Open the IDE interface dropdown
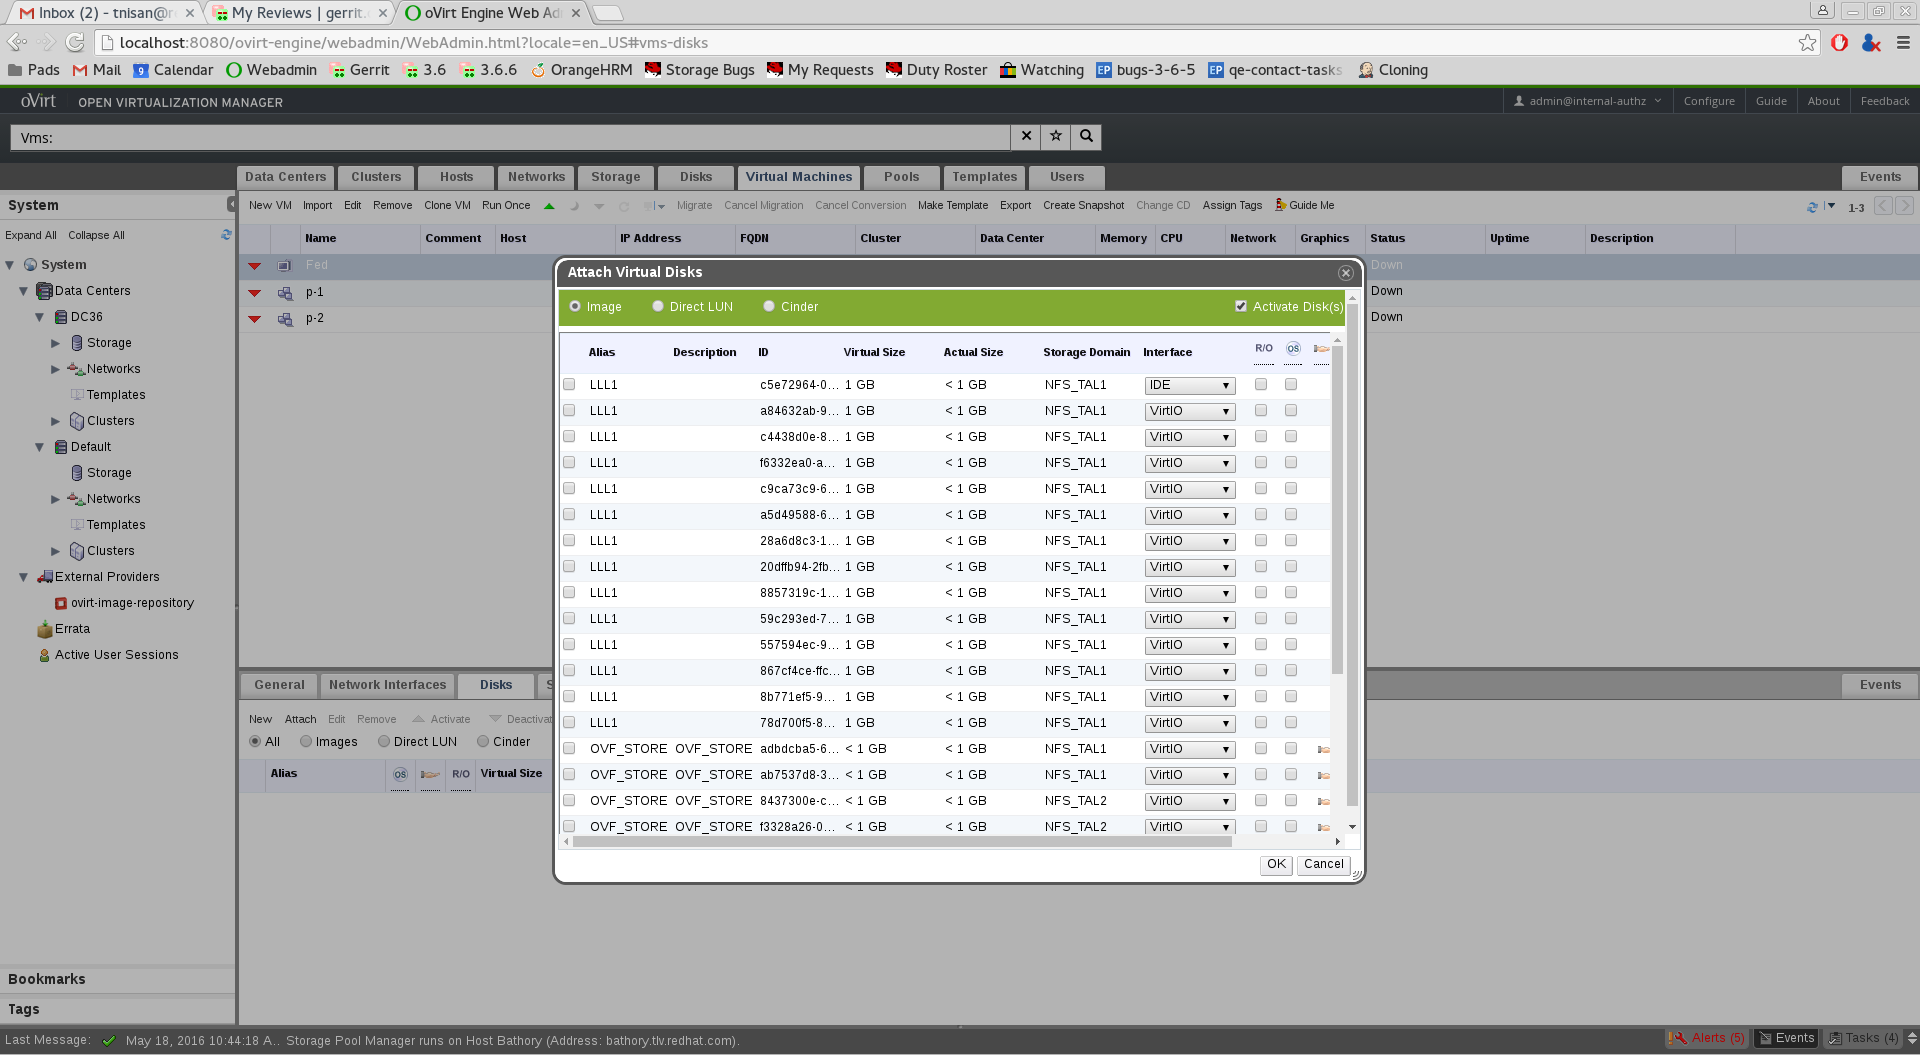 tap(1189, 386)
